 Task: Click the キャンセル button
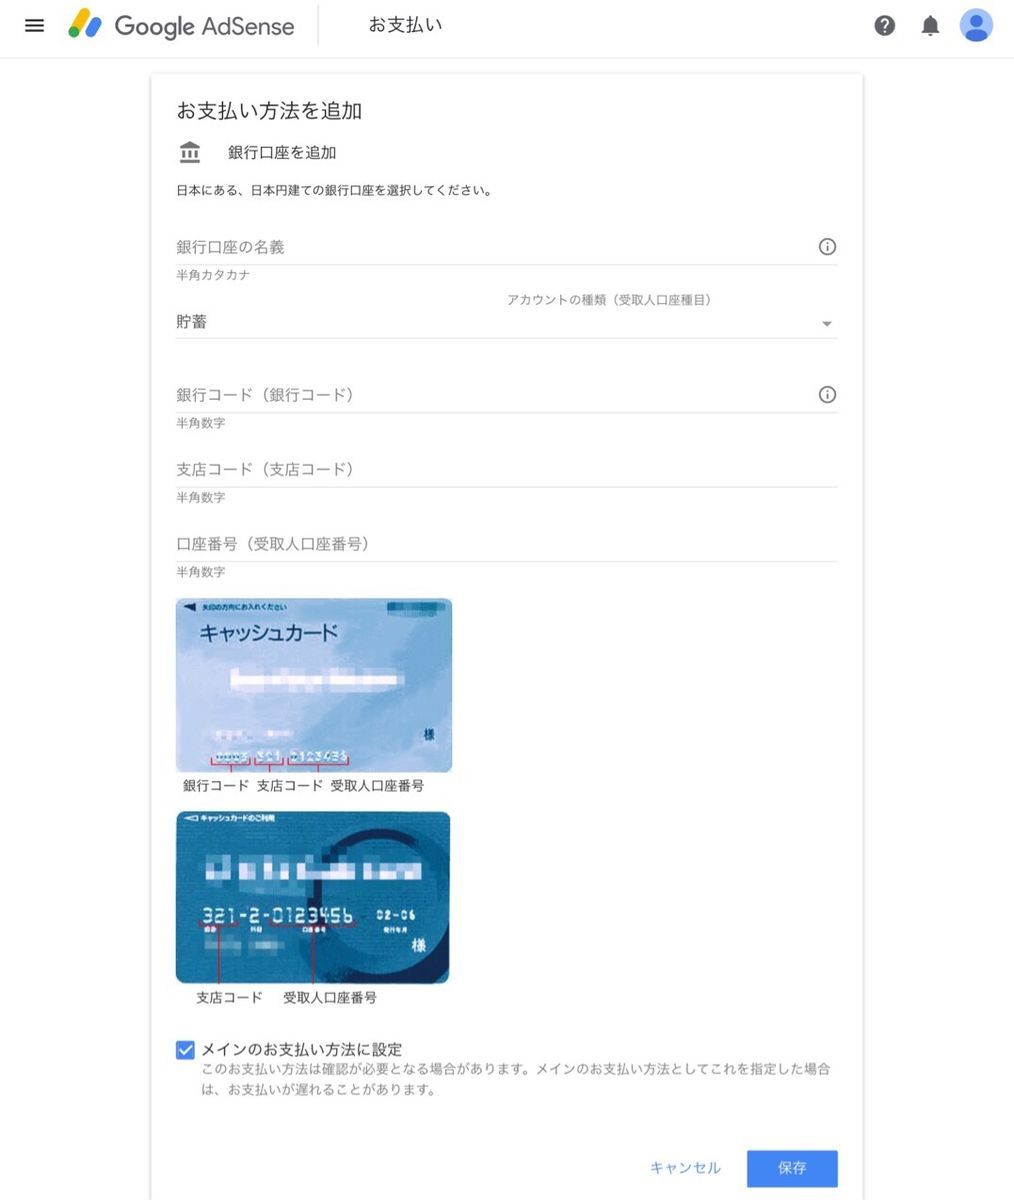point(685,1168)
